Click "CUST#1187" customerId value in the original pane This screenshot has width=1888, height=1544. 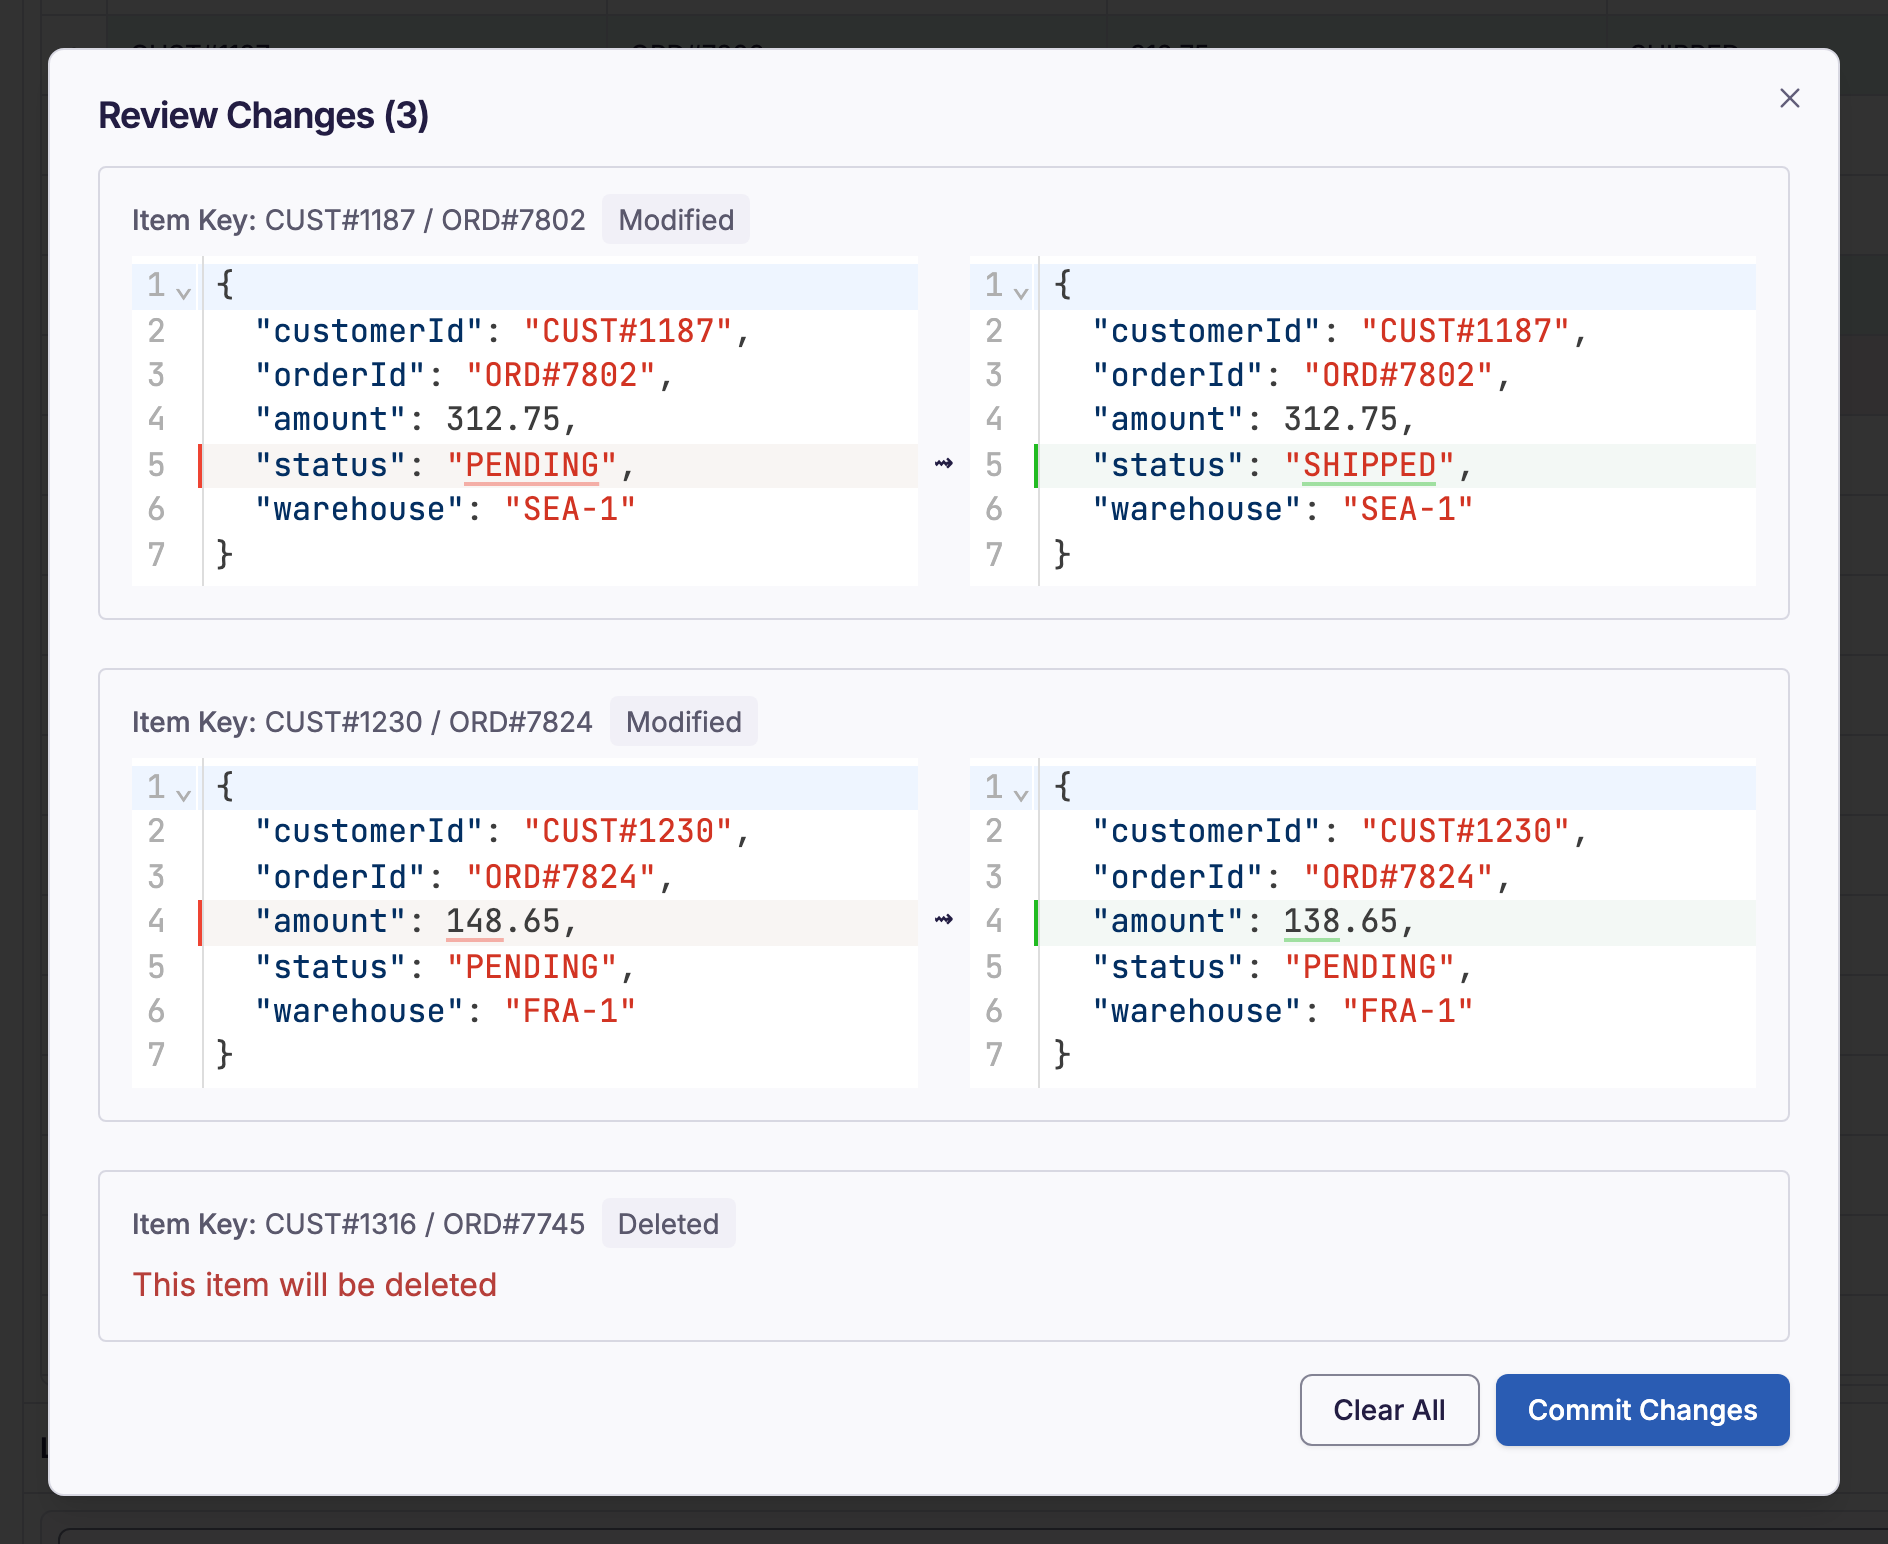[628, 331]
